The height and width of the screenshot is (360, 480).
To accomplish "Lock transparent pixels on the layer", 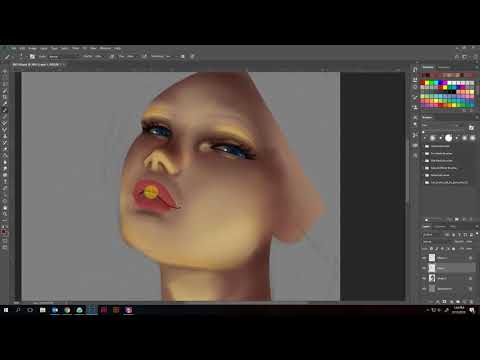I will coord(431,249).
